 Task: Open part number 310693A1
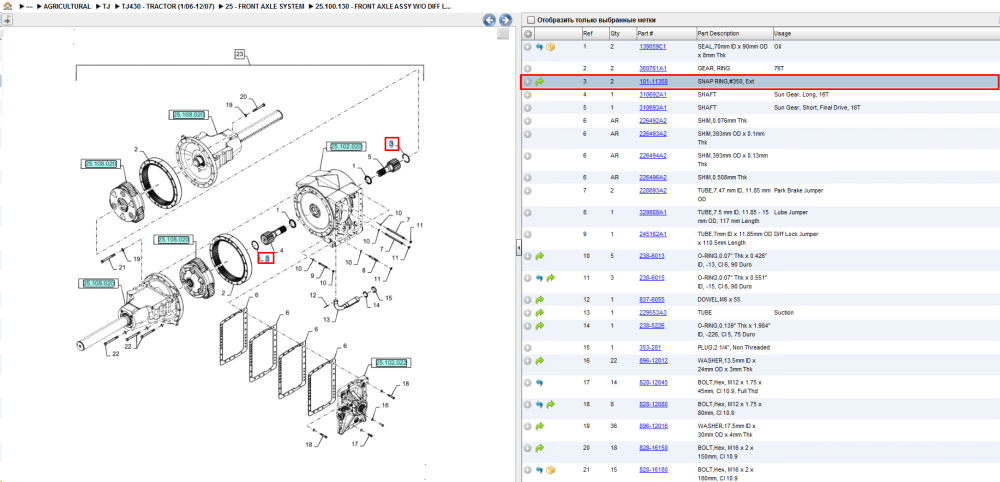coord(652,108)
